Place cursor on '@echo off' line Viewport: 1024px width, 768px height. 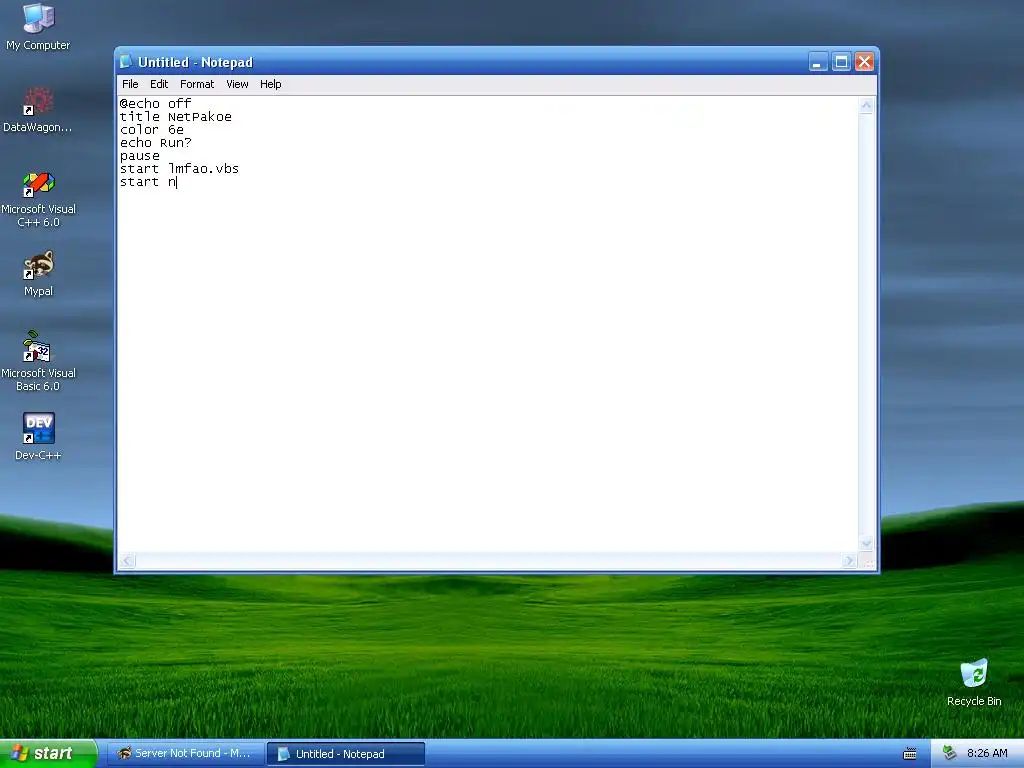155,103
